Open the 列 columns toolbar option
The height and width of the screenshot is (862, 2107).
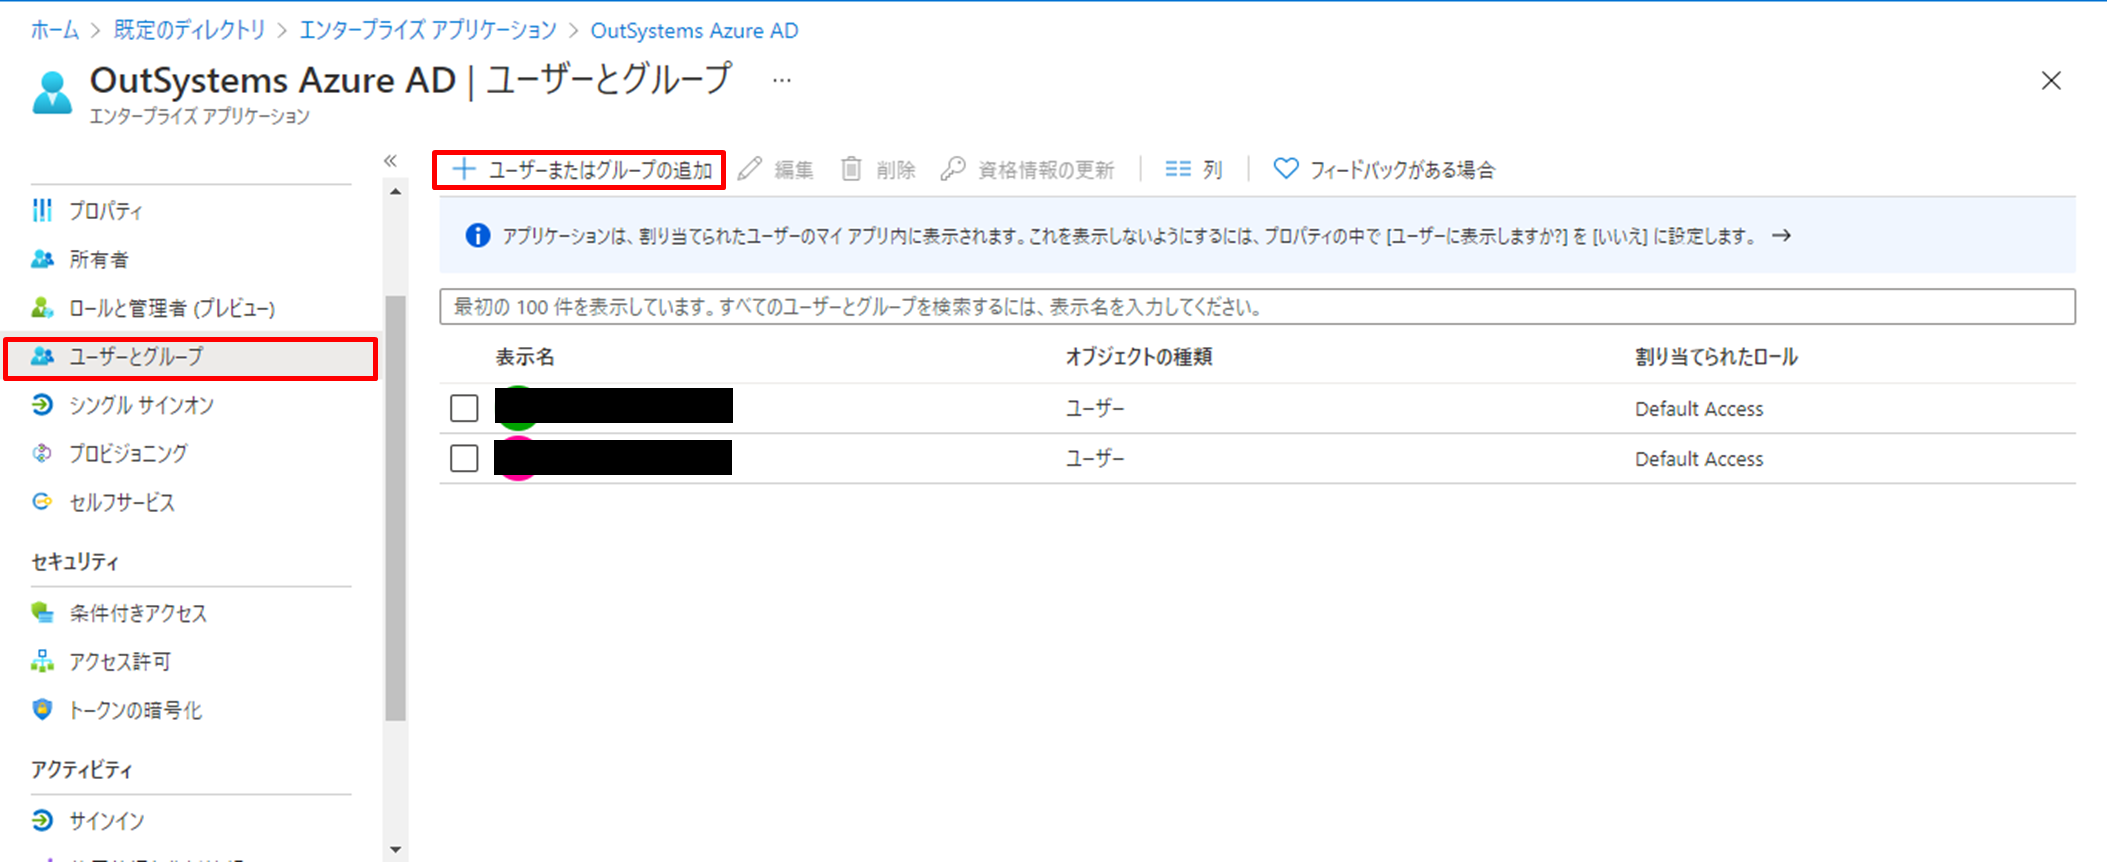(x=1194, y=170)
